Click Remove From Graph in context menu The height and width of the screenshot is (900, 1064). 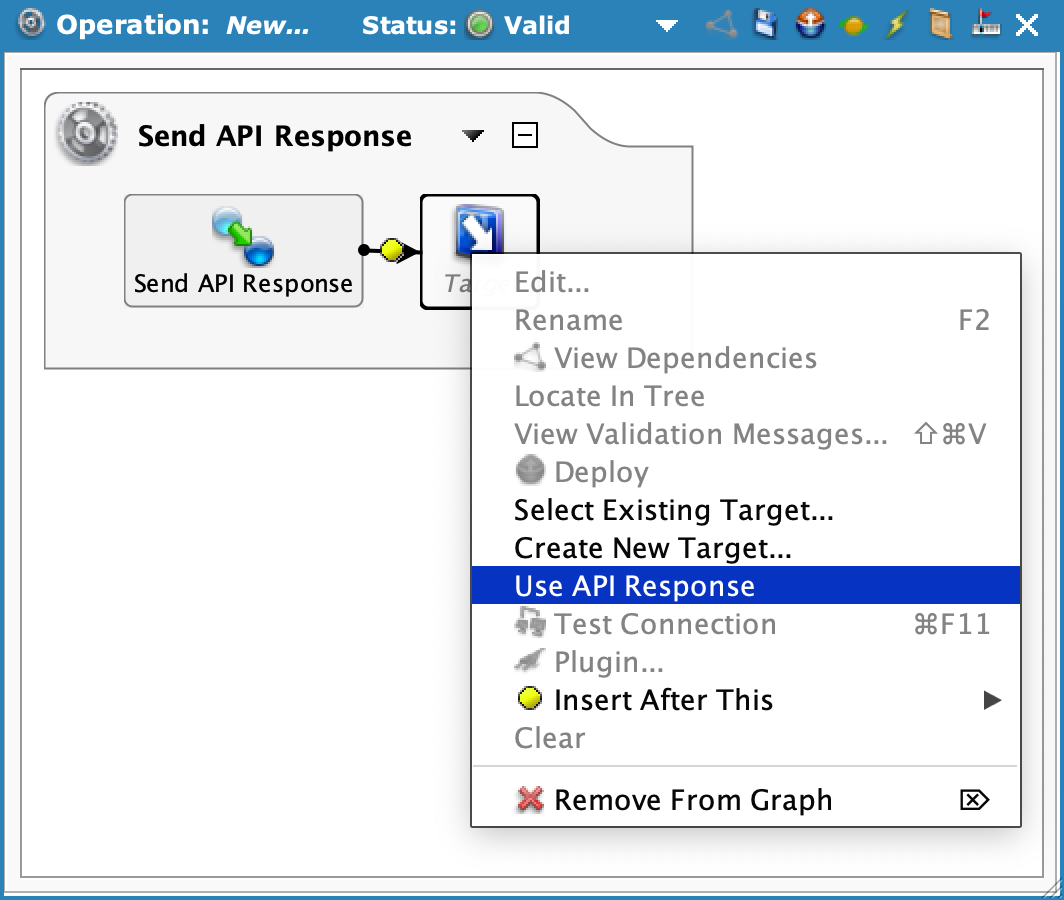coord(692,800)
